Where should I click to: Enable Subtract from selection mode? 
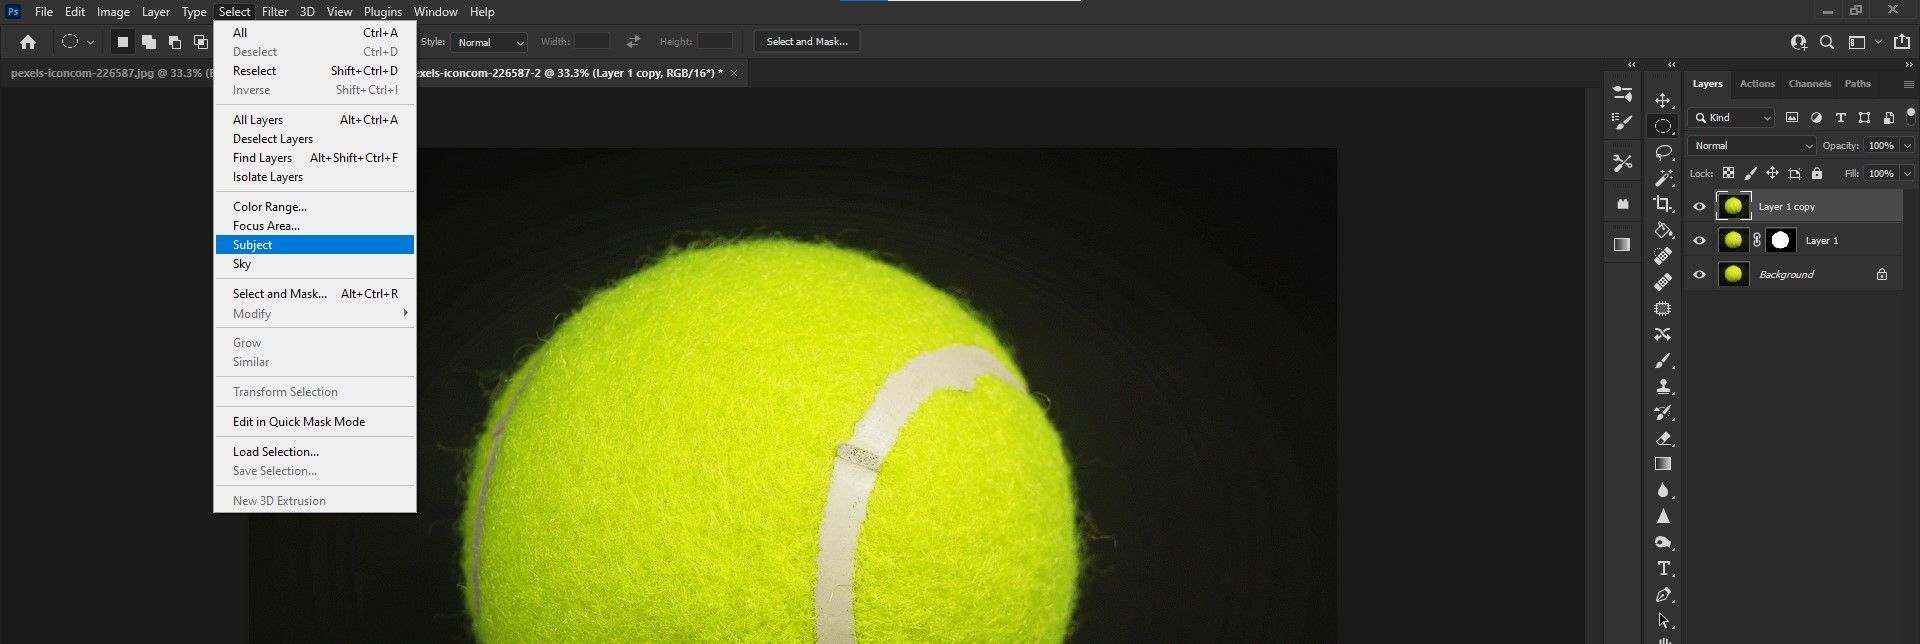pos(175,42)
